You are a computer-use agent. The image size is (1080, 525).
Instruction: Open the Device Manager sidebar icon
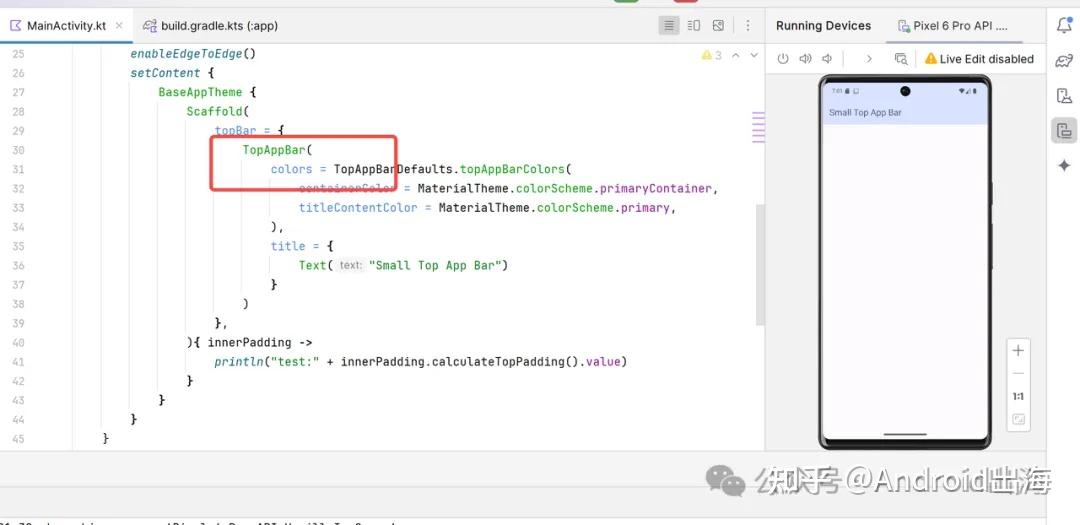pyautogui.click(x=1064, y=96)
